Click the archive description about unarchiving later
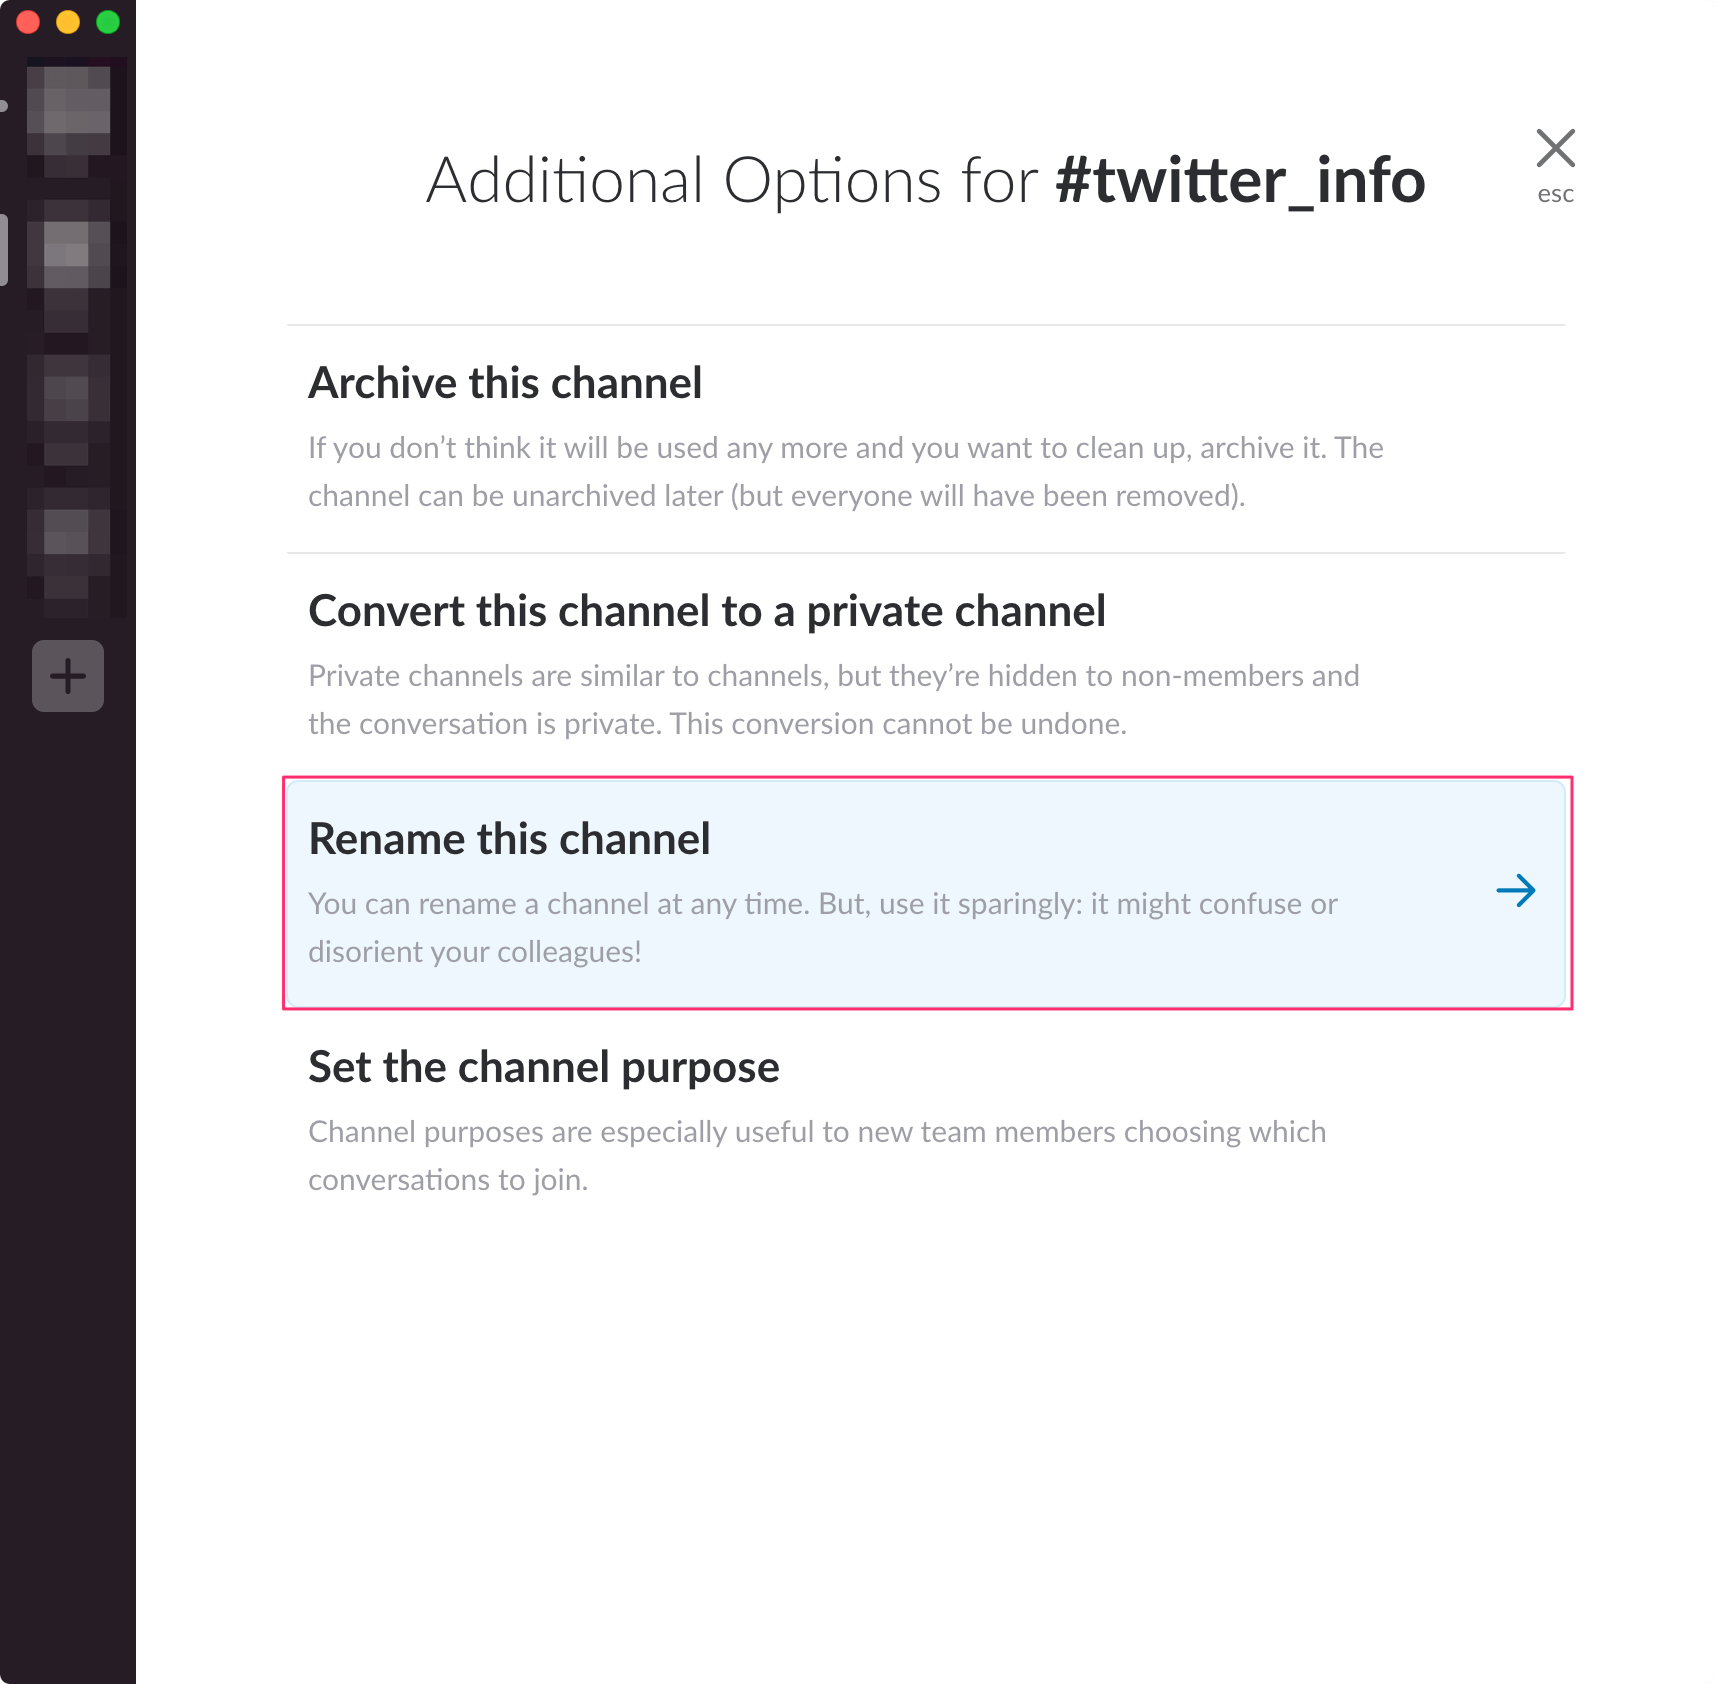The image size is (1716, 1684). click(x=776, y=496)
